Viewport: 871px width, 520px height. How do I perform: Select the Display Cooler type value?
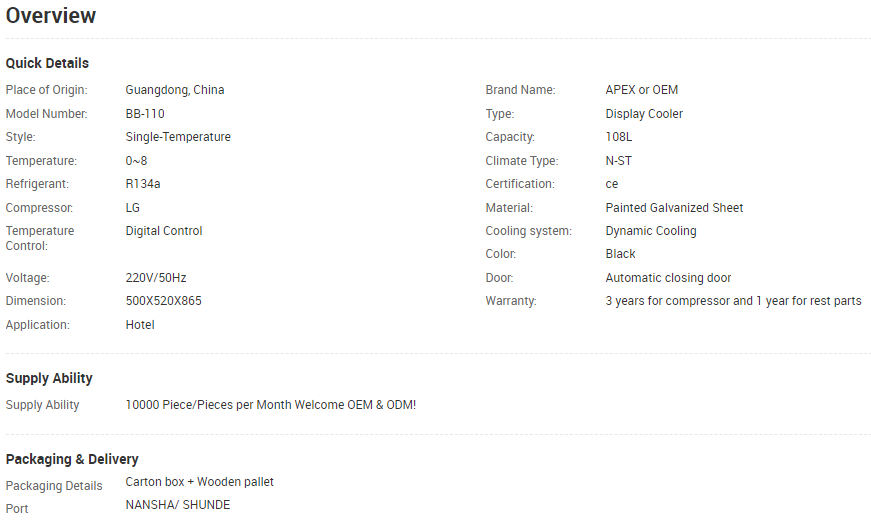tap(644, 114)
